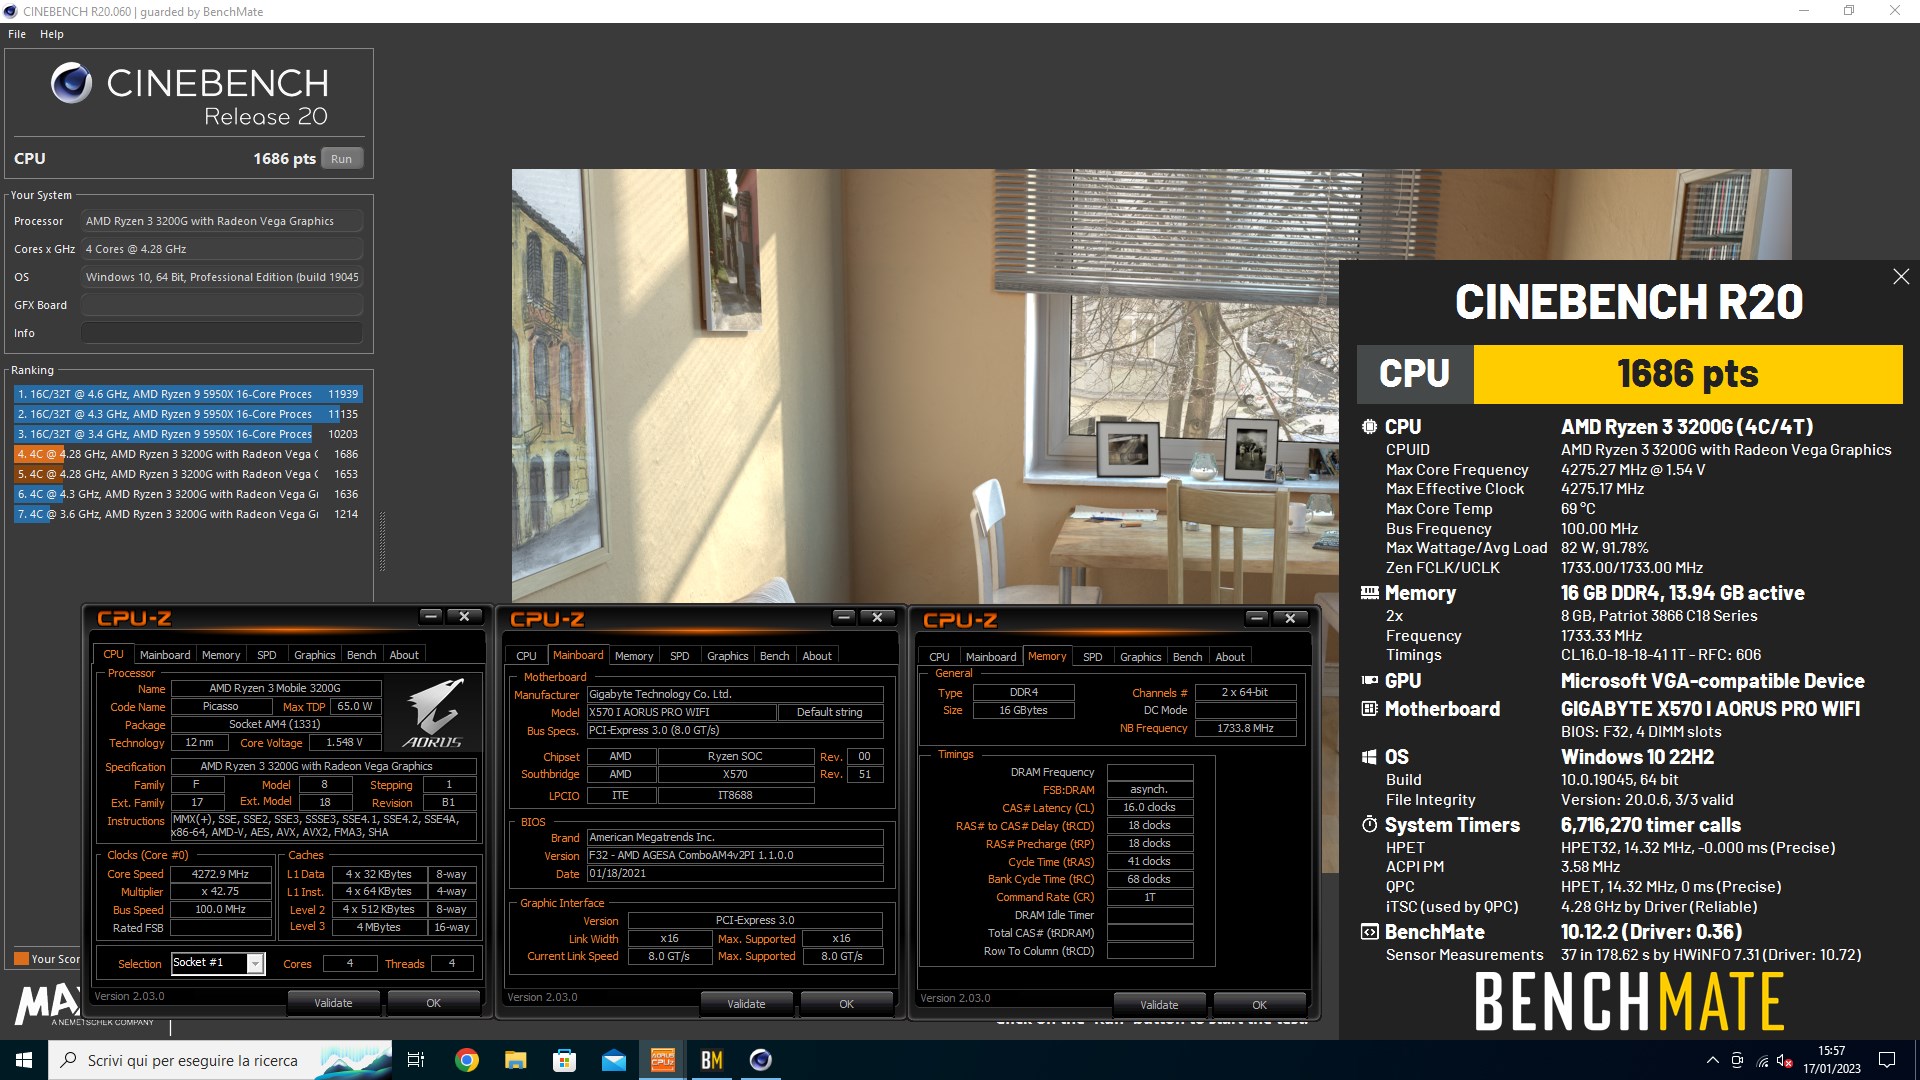Switch to Cinebench taskbar icon

click(760, 1060)
